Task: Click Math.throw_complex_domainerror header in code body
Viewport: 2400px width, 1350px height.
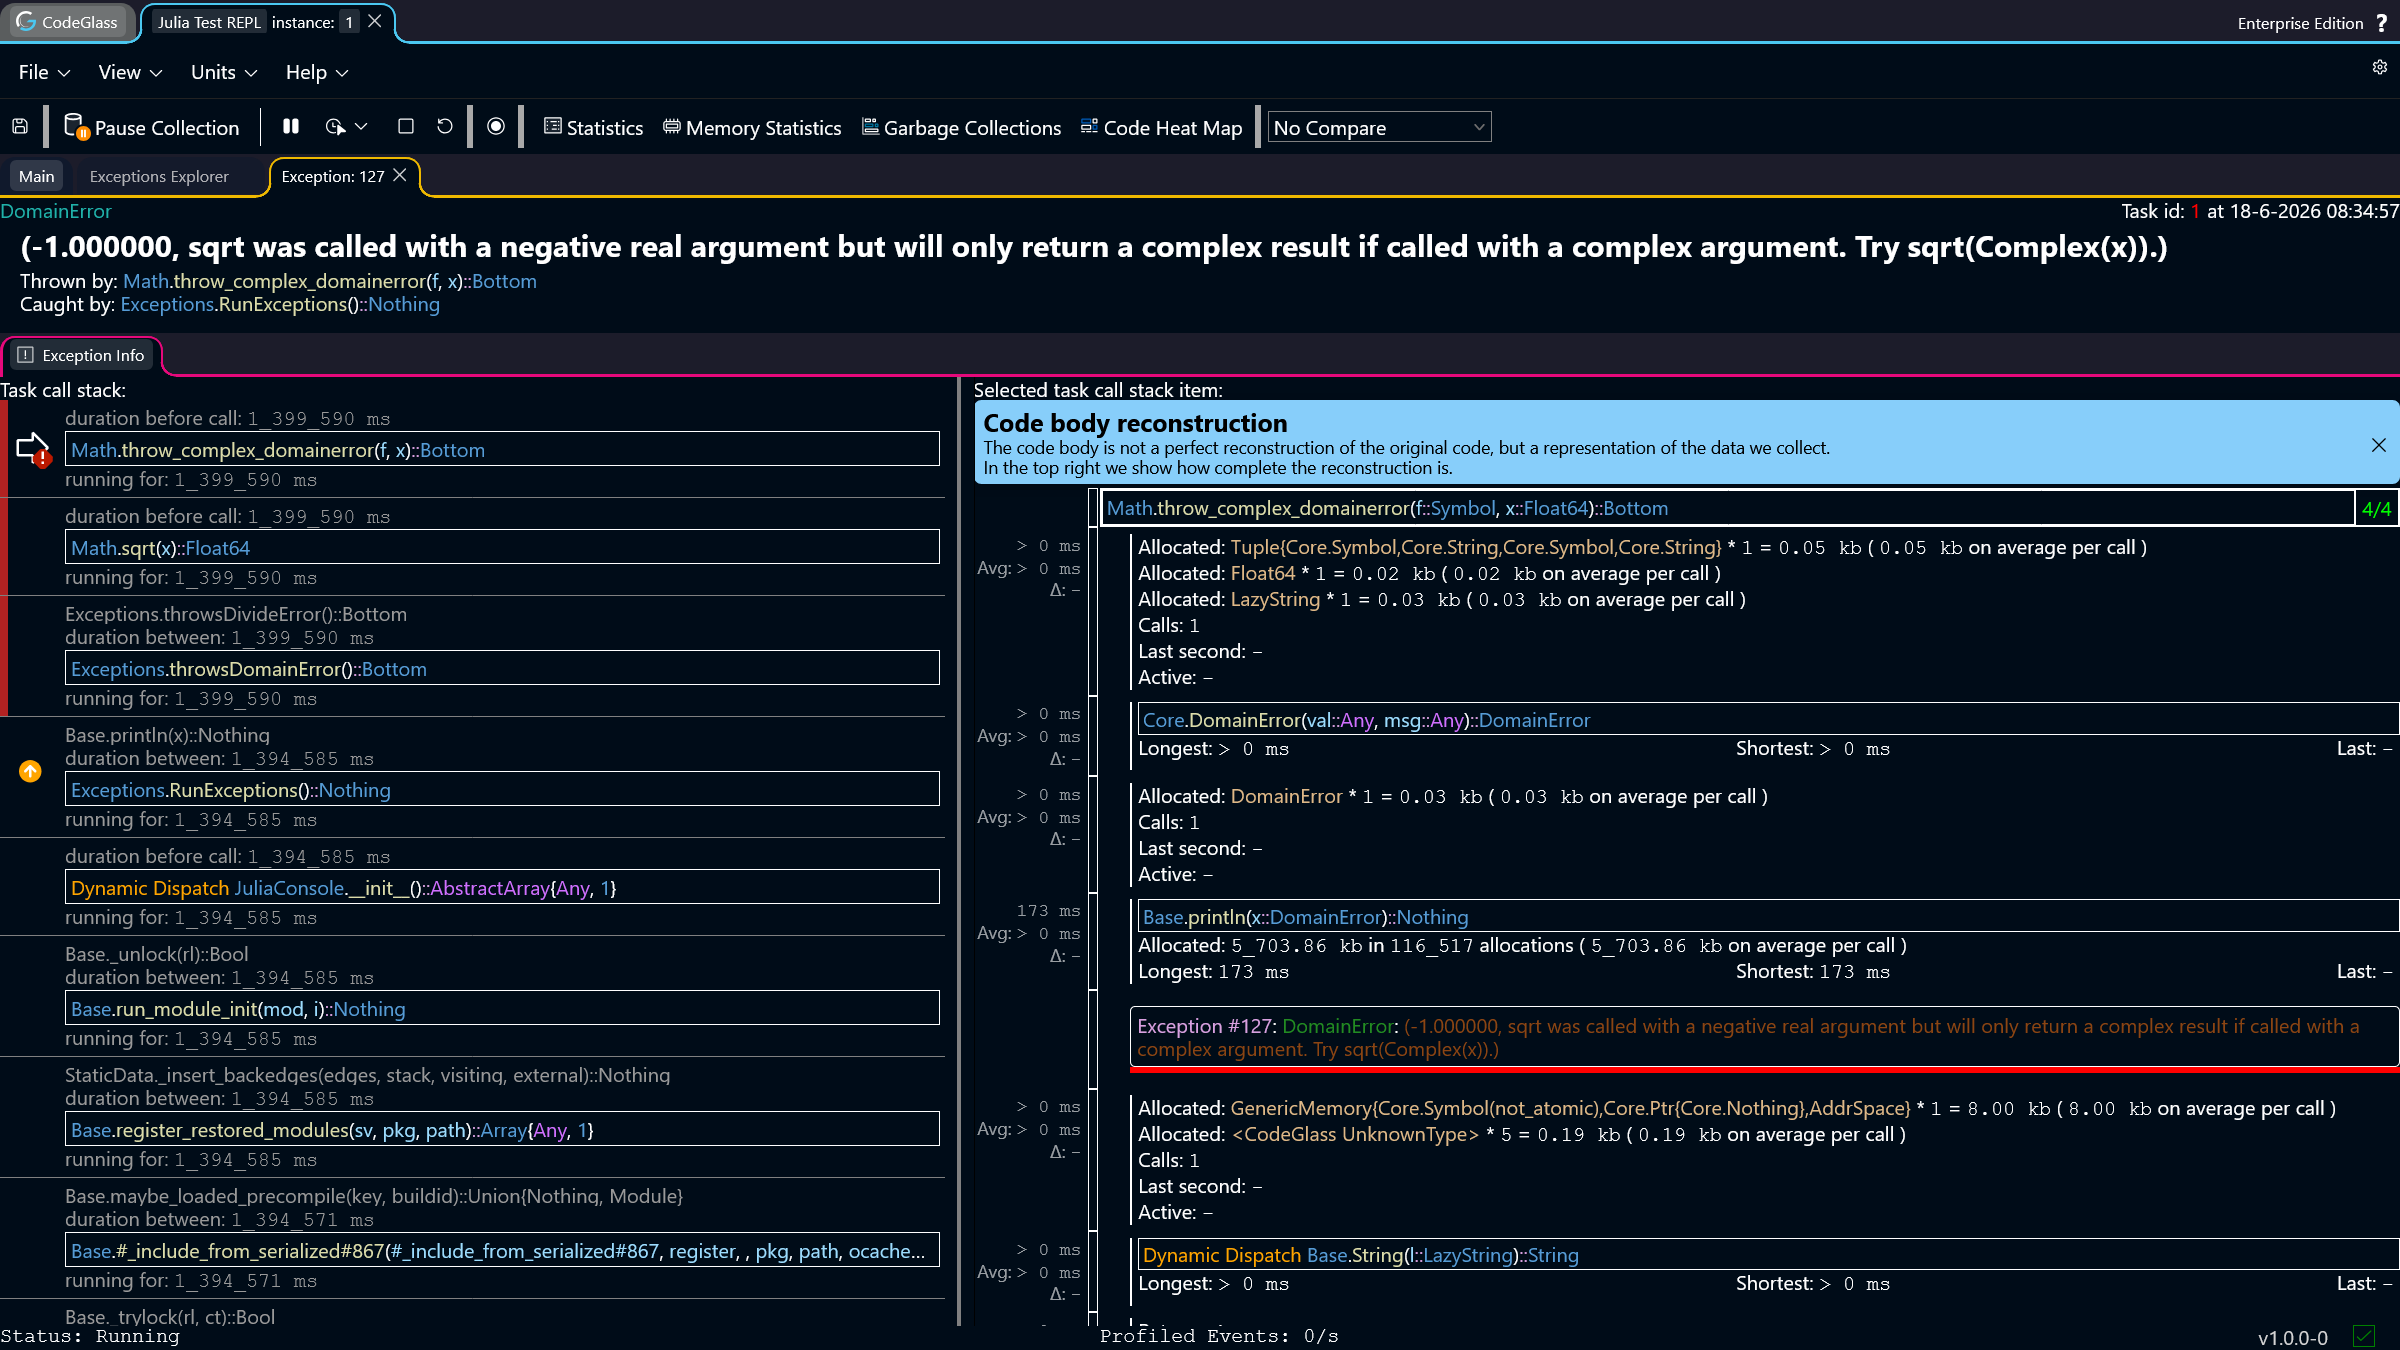Action: pyautogui.click(x=1727, y=508)
